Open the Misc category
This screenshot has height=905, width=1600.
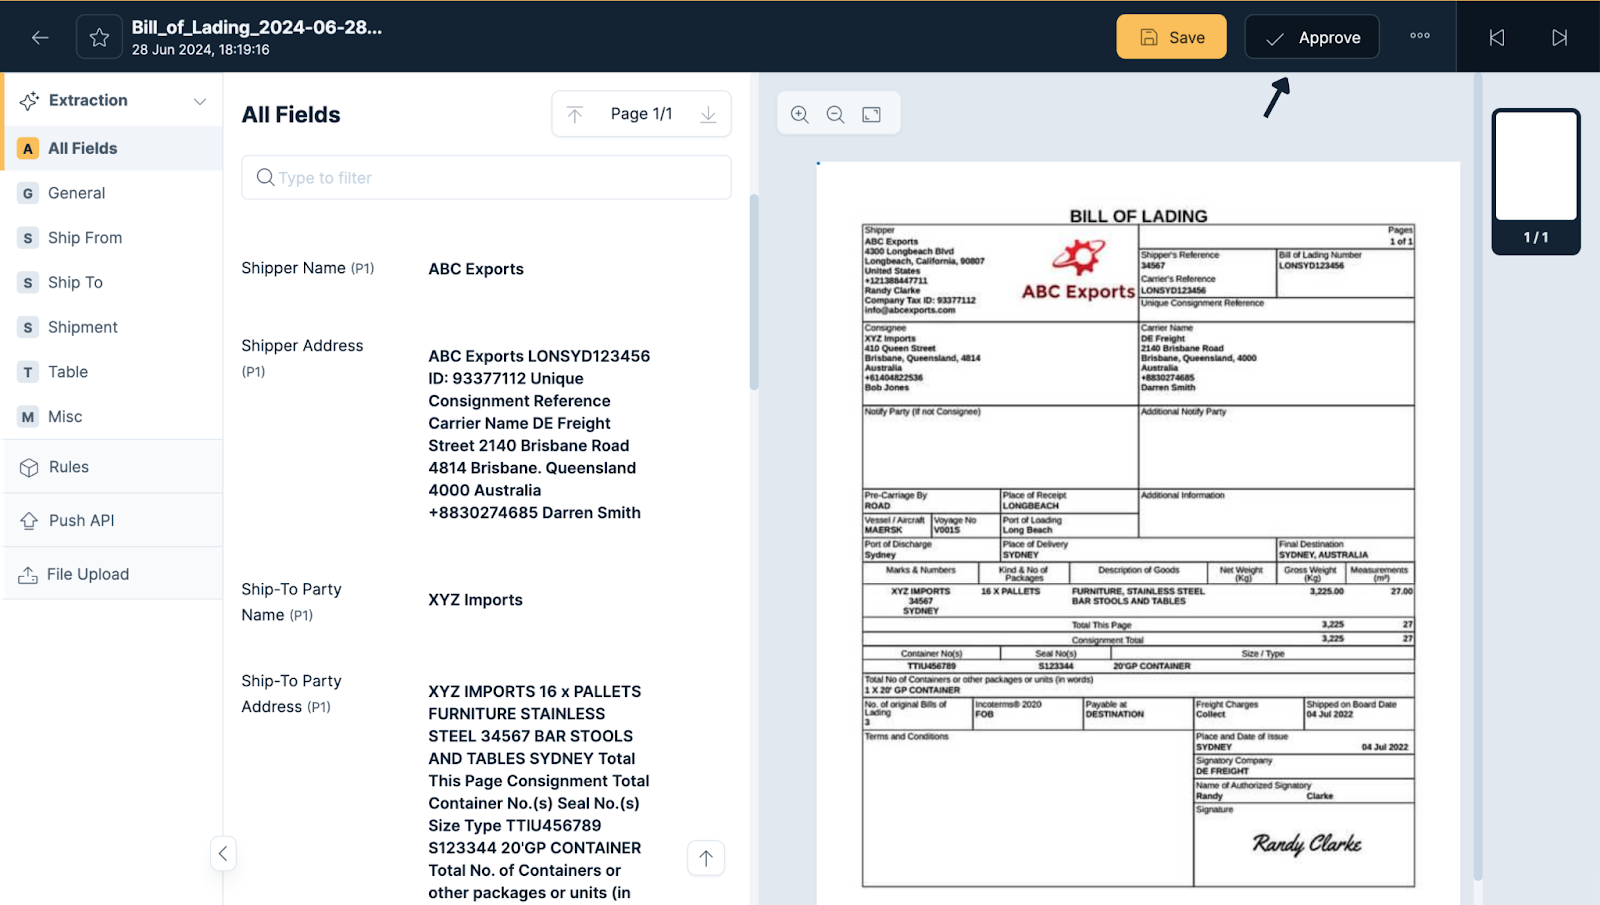click(113, 417)
